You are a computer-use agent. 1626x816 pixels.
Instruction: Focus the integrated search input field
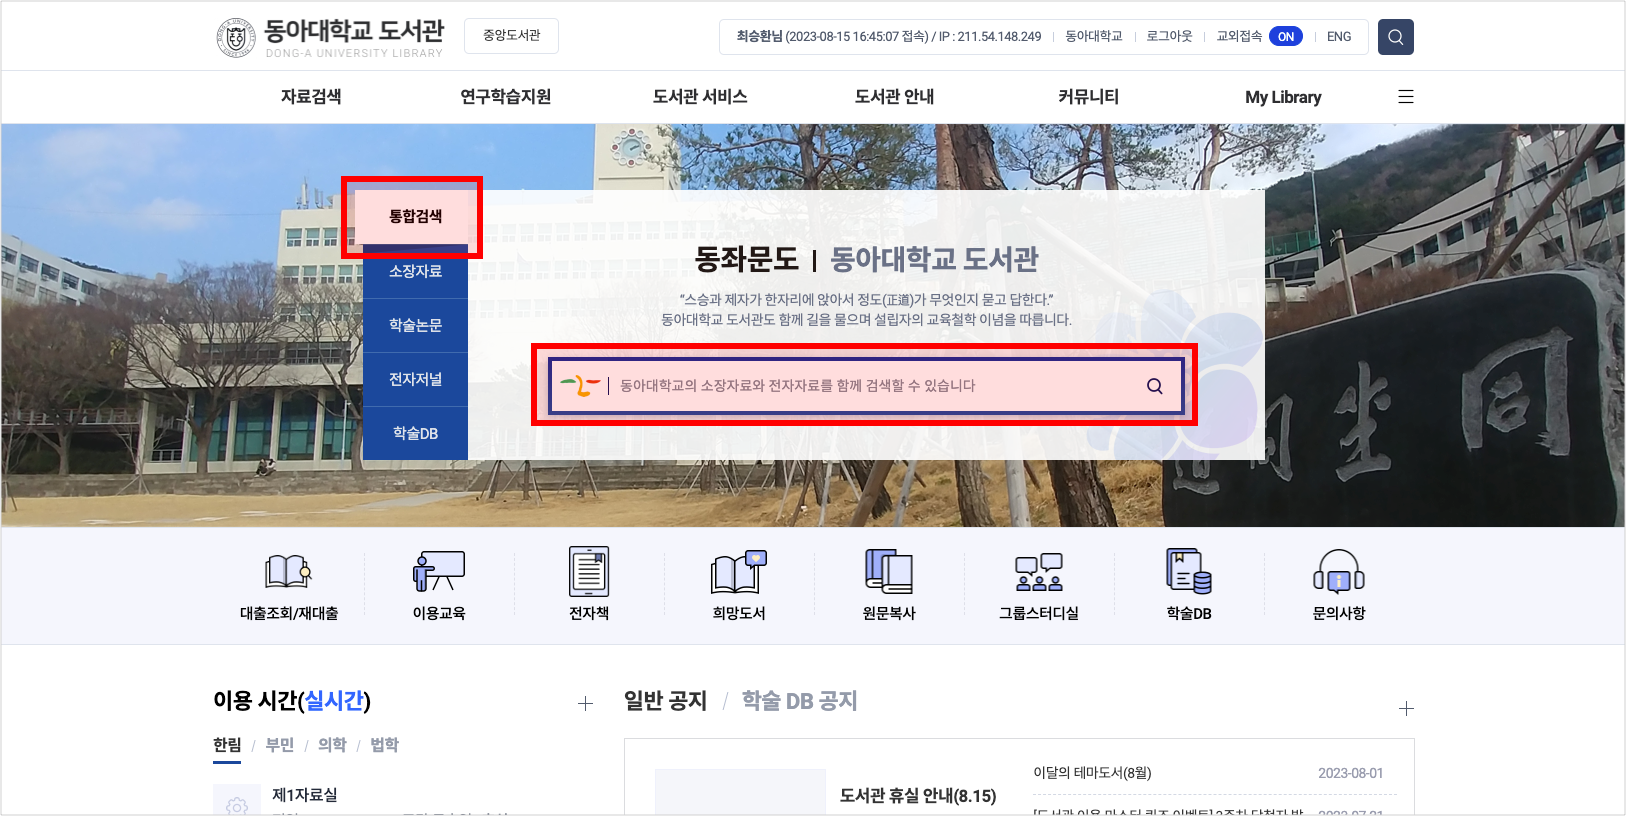pyautogui.click(x=866, y=386)
